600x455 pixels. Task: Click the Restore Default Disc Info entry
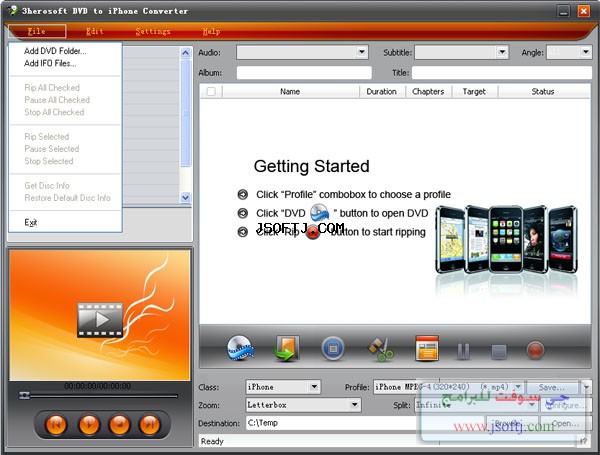click(x=67, y=198)
